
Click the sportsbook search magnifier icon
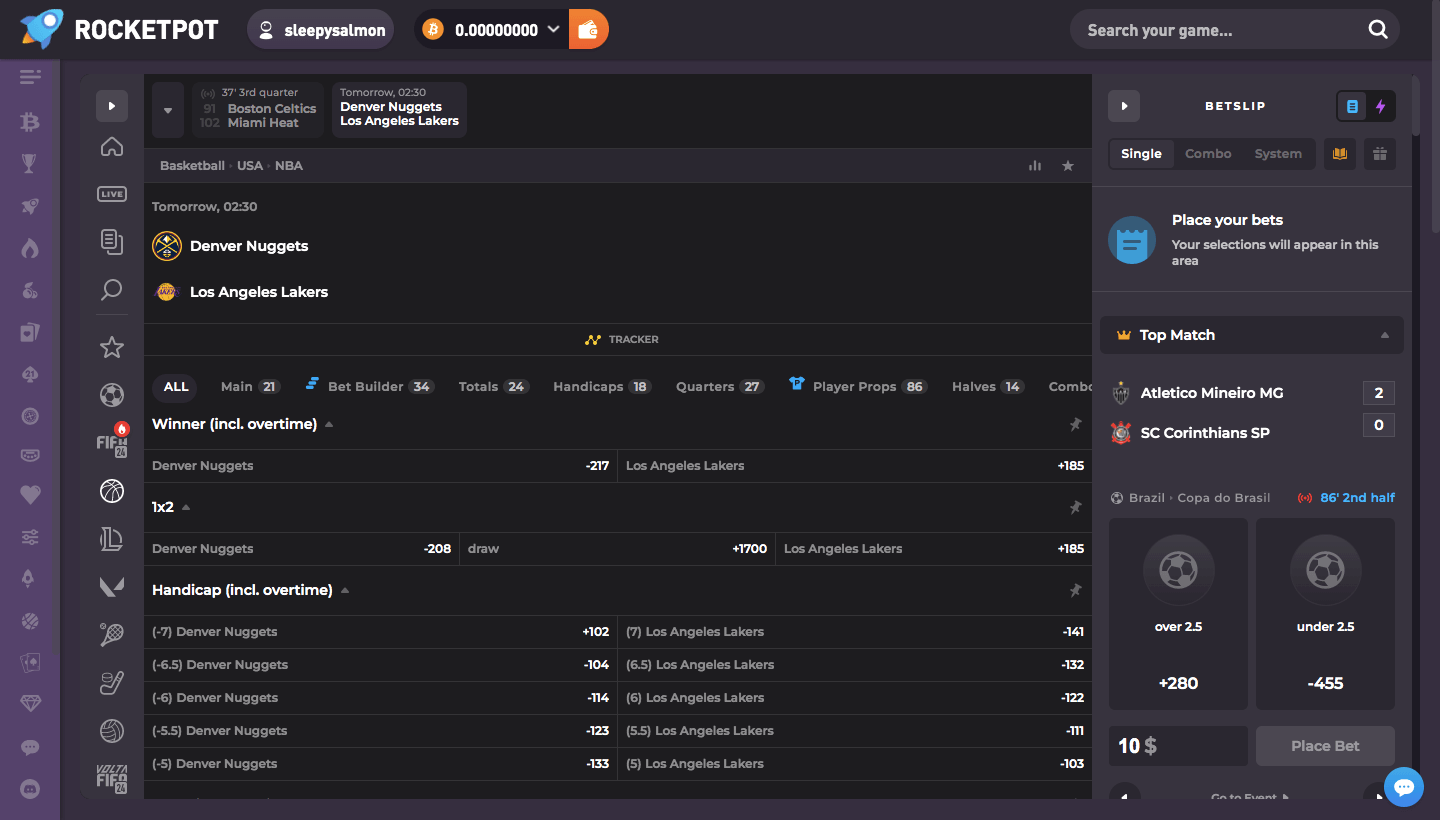pyautogui.click(x=112, y=290)
